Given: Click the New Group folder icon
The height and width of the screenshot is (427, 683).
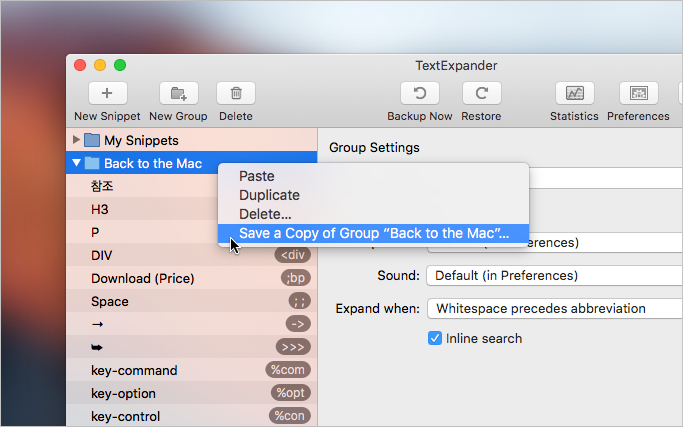Looking at the screenshot, I should pos(179,93).
